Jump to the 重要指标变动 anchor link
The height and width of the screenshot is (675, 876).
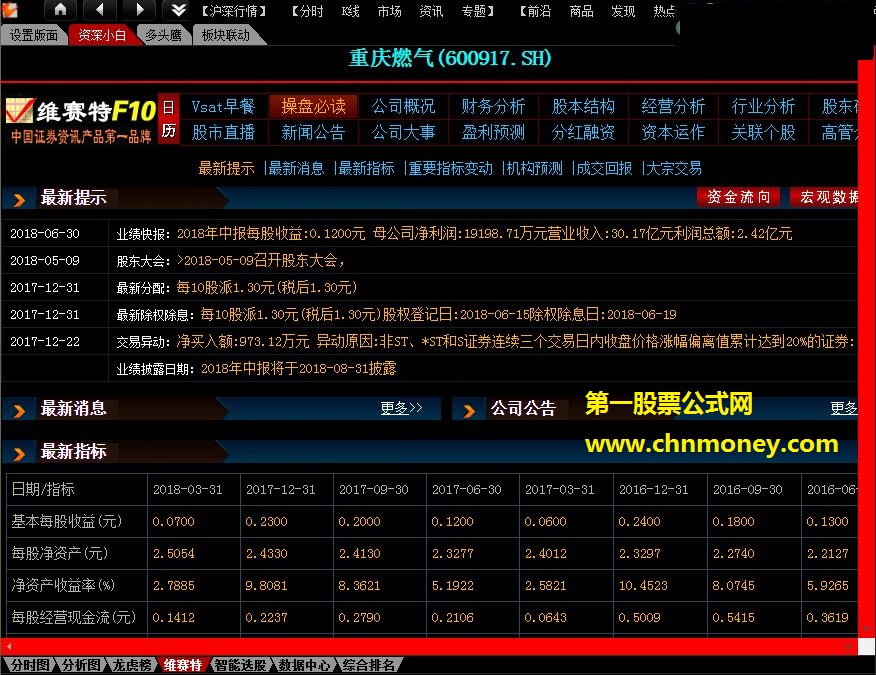tap(450, 168)
